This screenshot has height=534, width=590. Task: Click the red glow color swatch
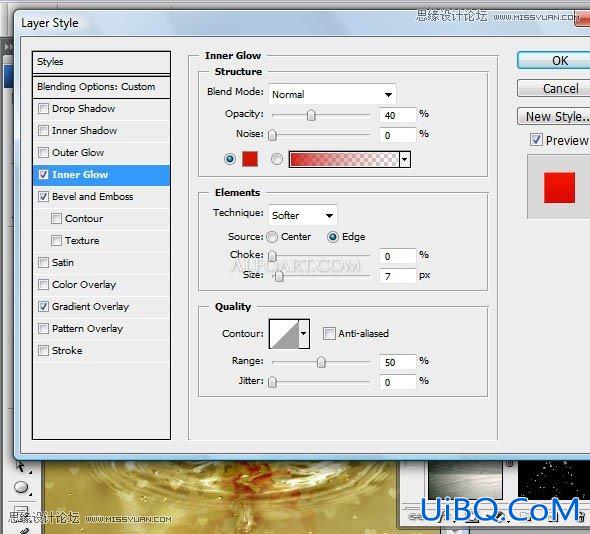tap(250, 159)
